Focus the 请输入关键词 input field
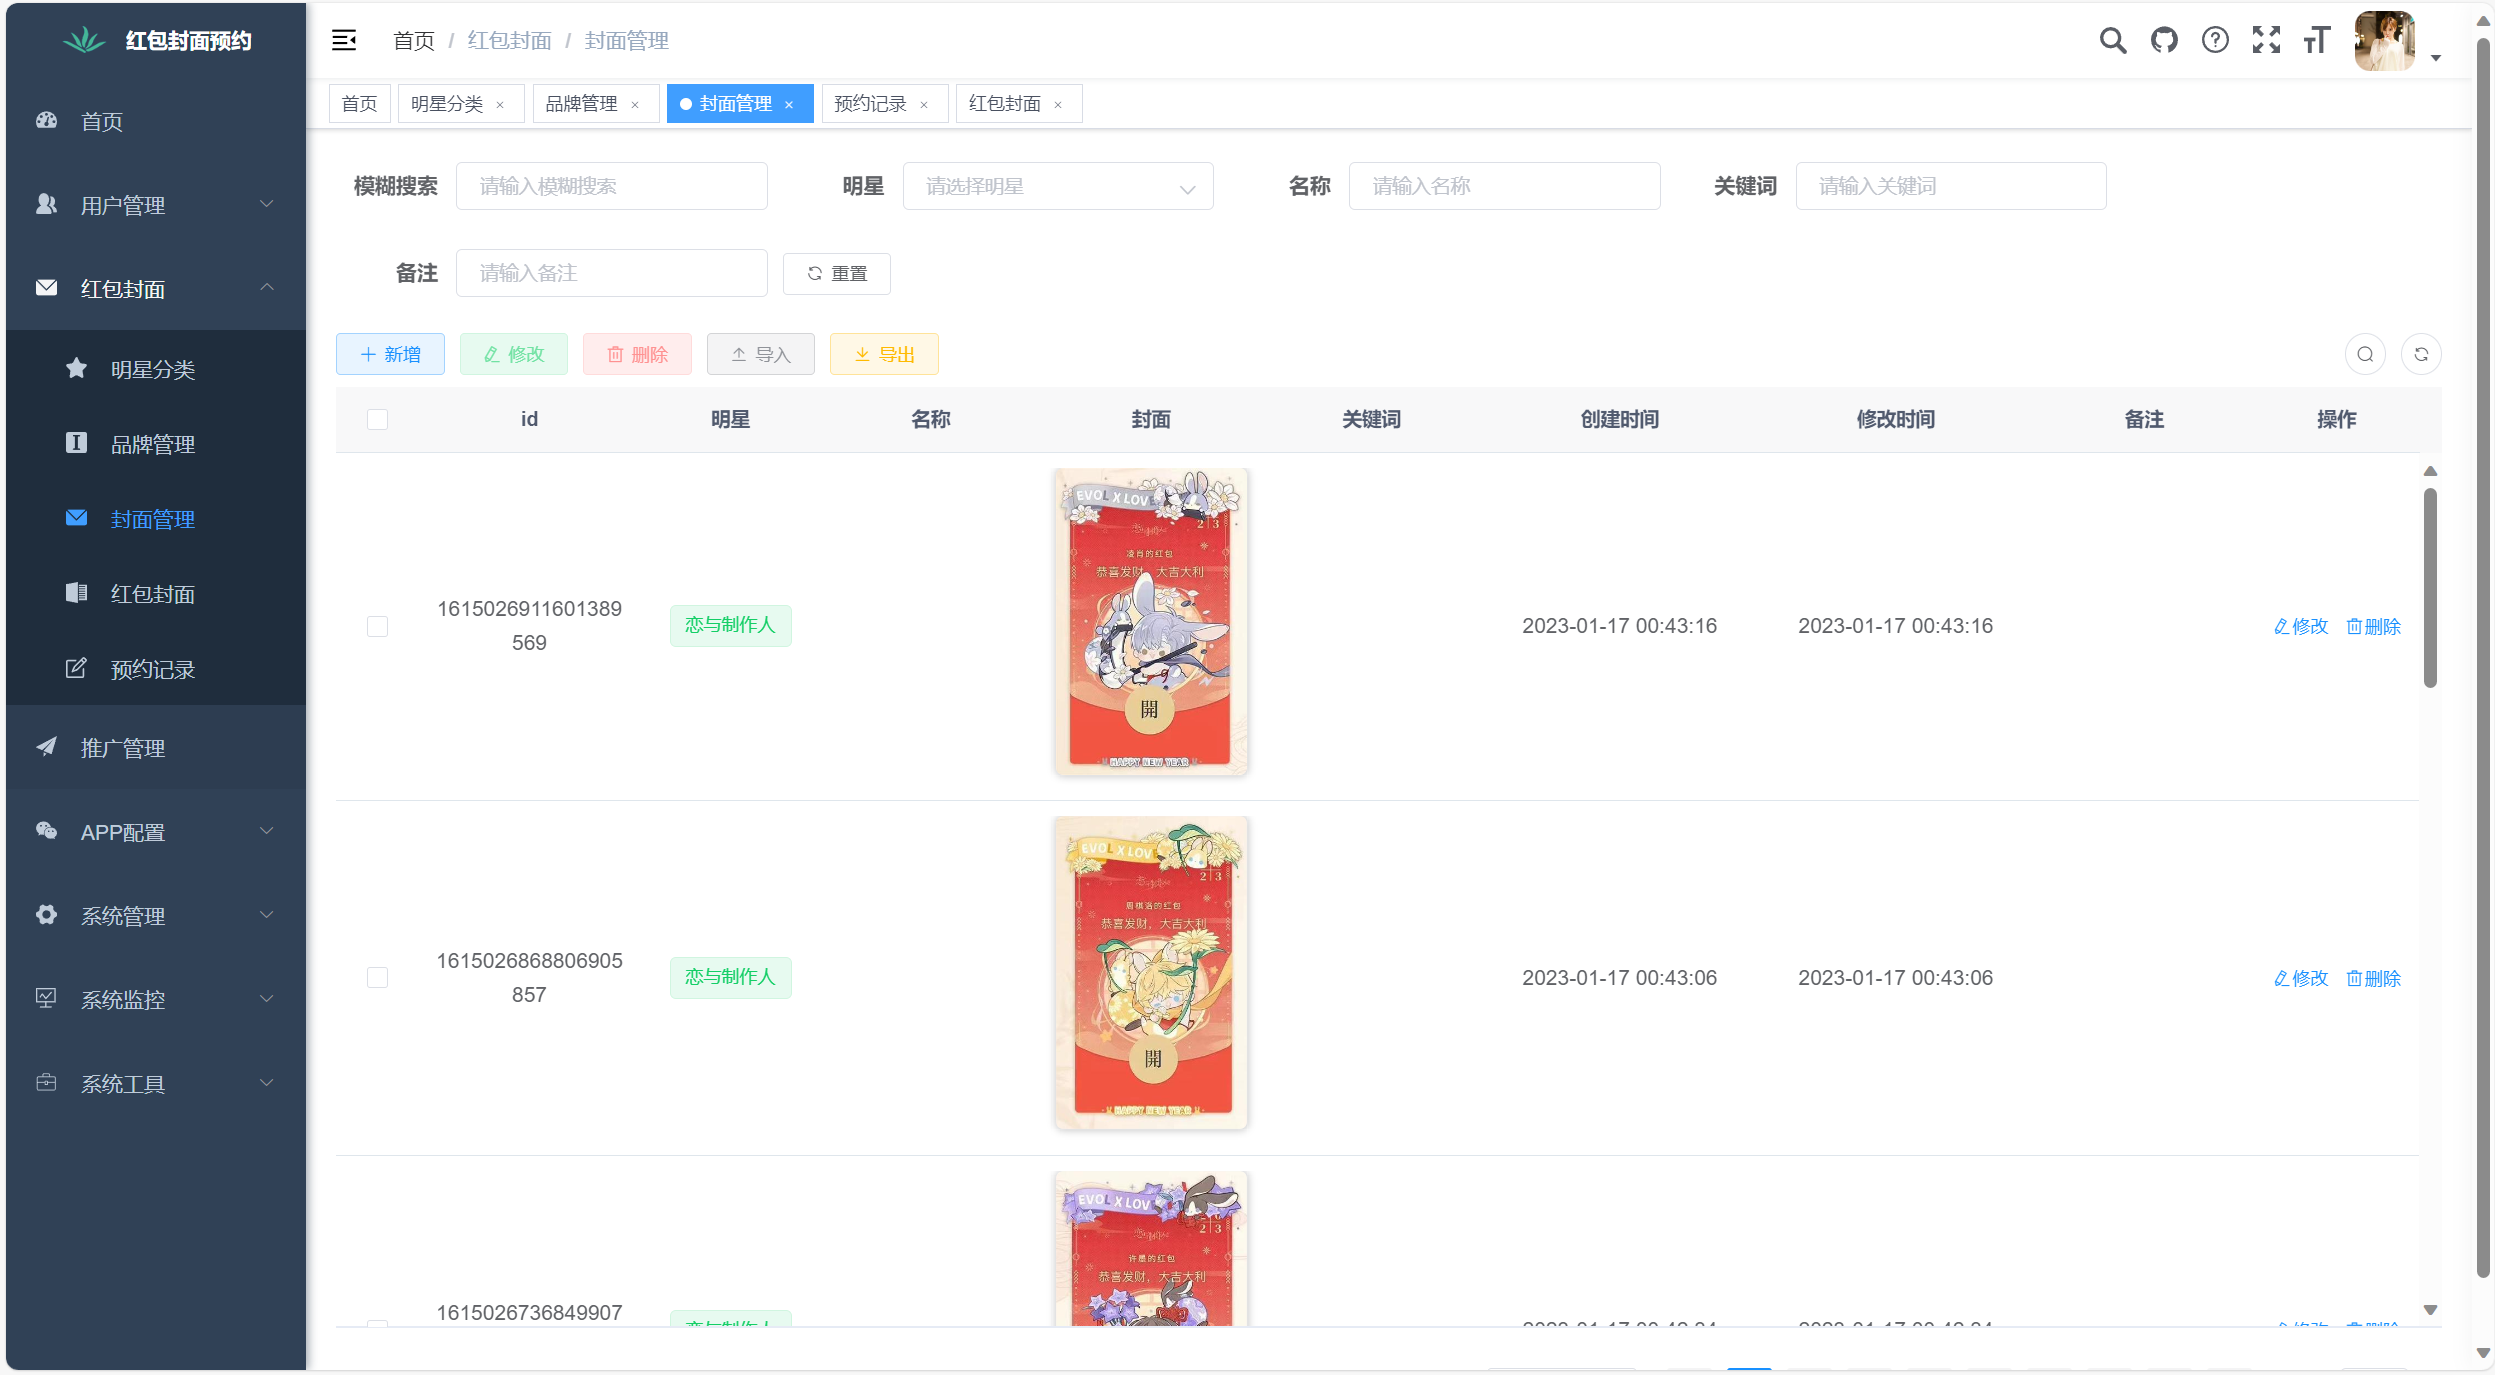 point(1951,186)
